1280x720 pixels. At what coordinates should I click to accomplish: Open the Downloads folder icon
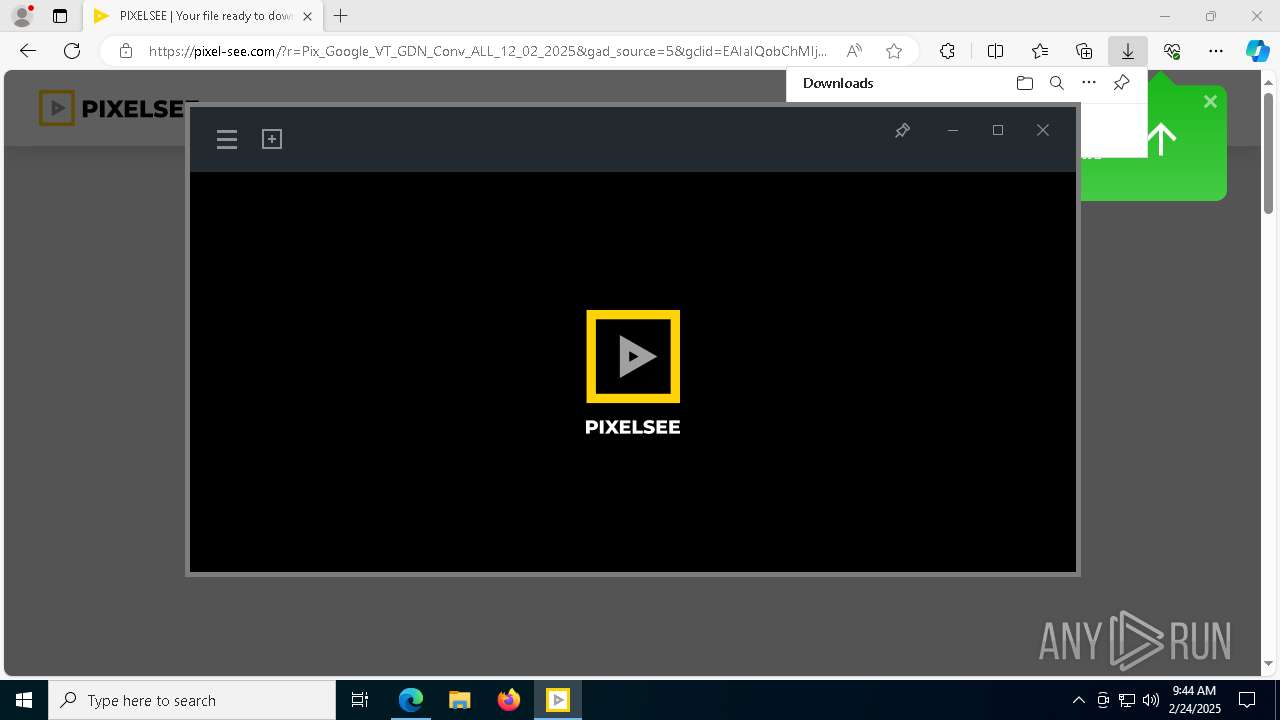(1024, 83)
